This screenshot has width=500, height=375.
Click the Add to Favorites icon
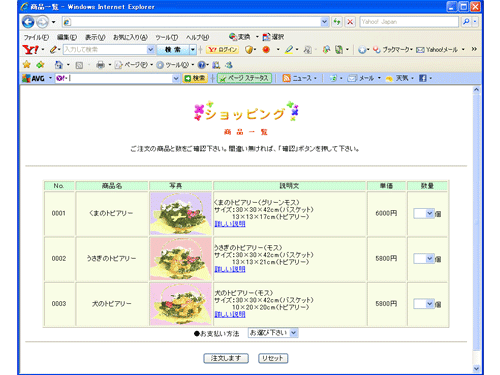tap(41, 65)
